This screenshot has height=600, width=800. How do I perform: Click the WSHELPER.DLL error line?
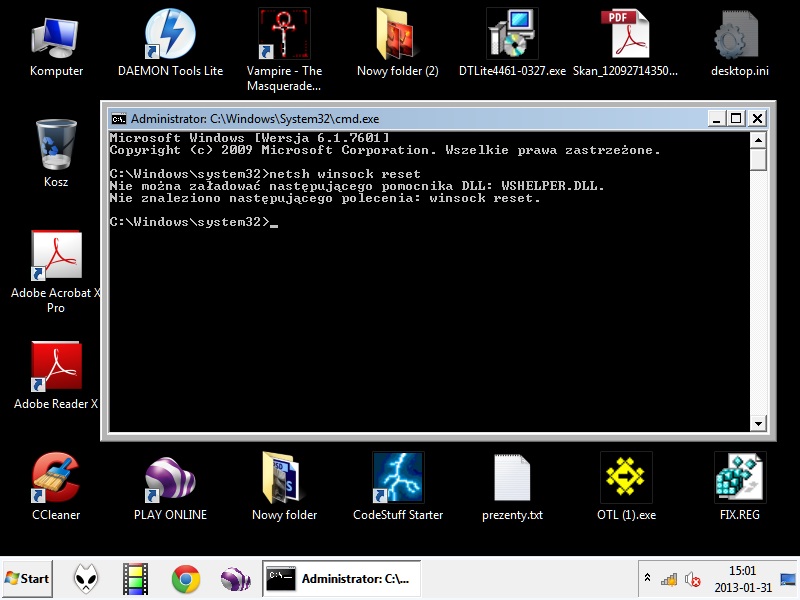click(x=357, y=186)
